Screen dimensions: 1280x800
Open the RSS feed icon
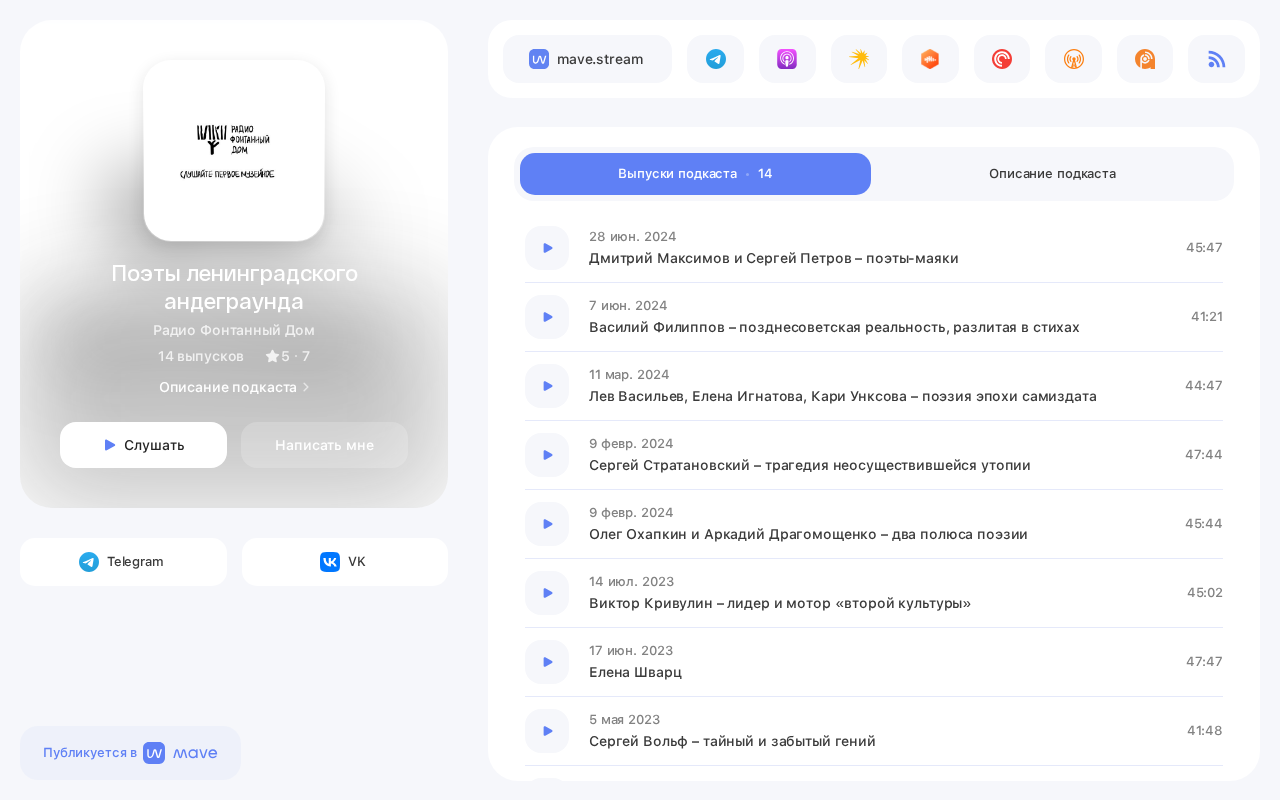pos(1216,59)
